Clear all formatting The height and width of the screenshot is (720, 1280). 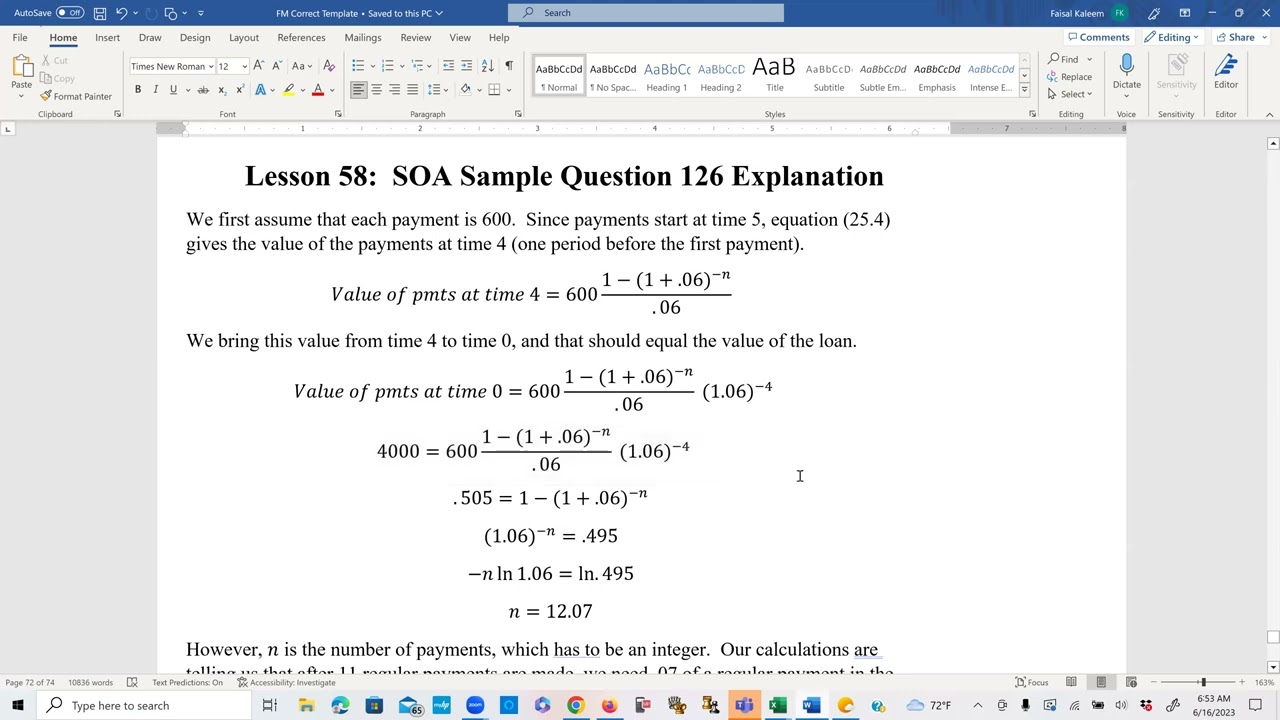pyautogui.click(x=329, y=66)
